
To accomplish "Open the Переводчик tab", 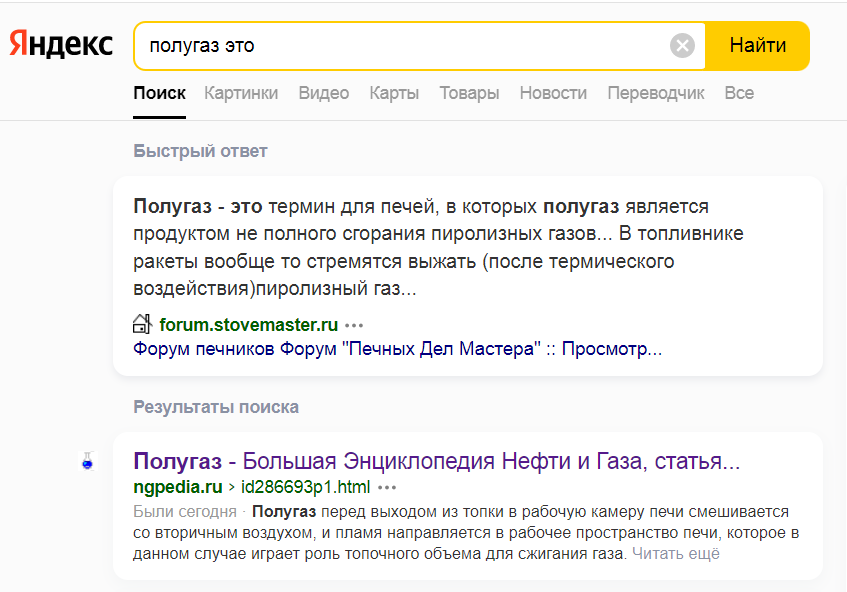I will (656, 93).
